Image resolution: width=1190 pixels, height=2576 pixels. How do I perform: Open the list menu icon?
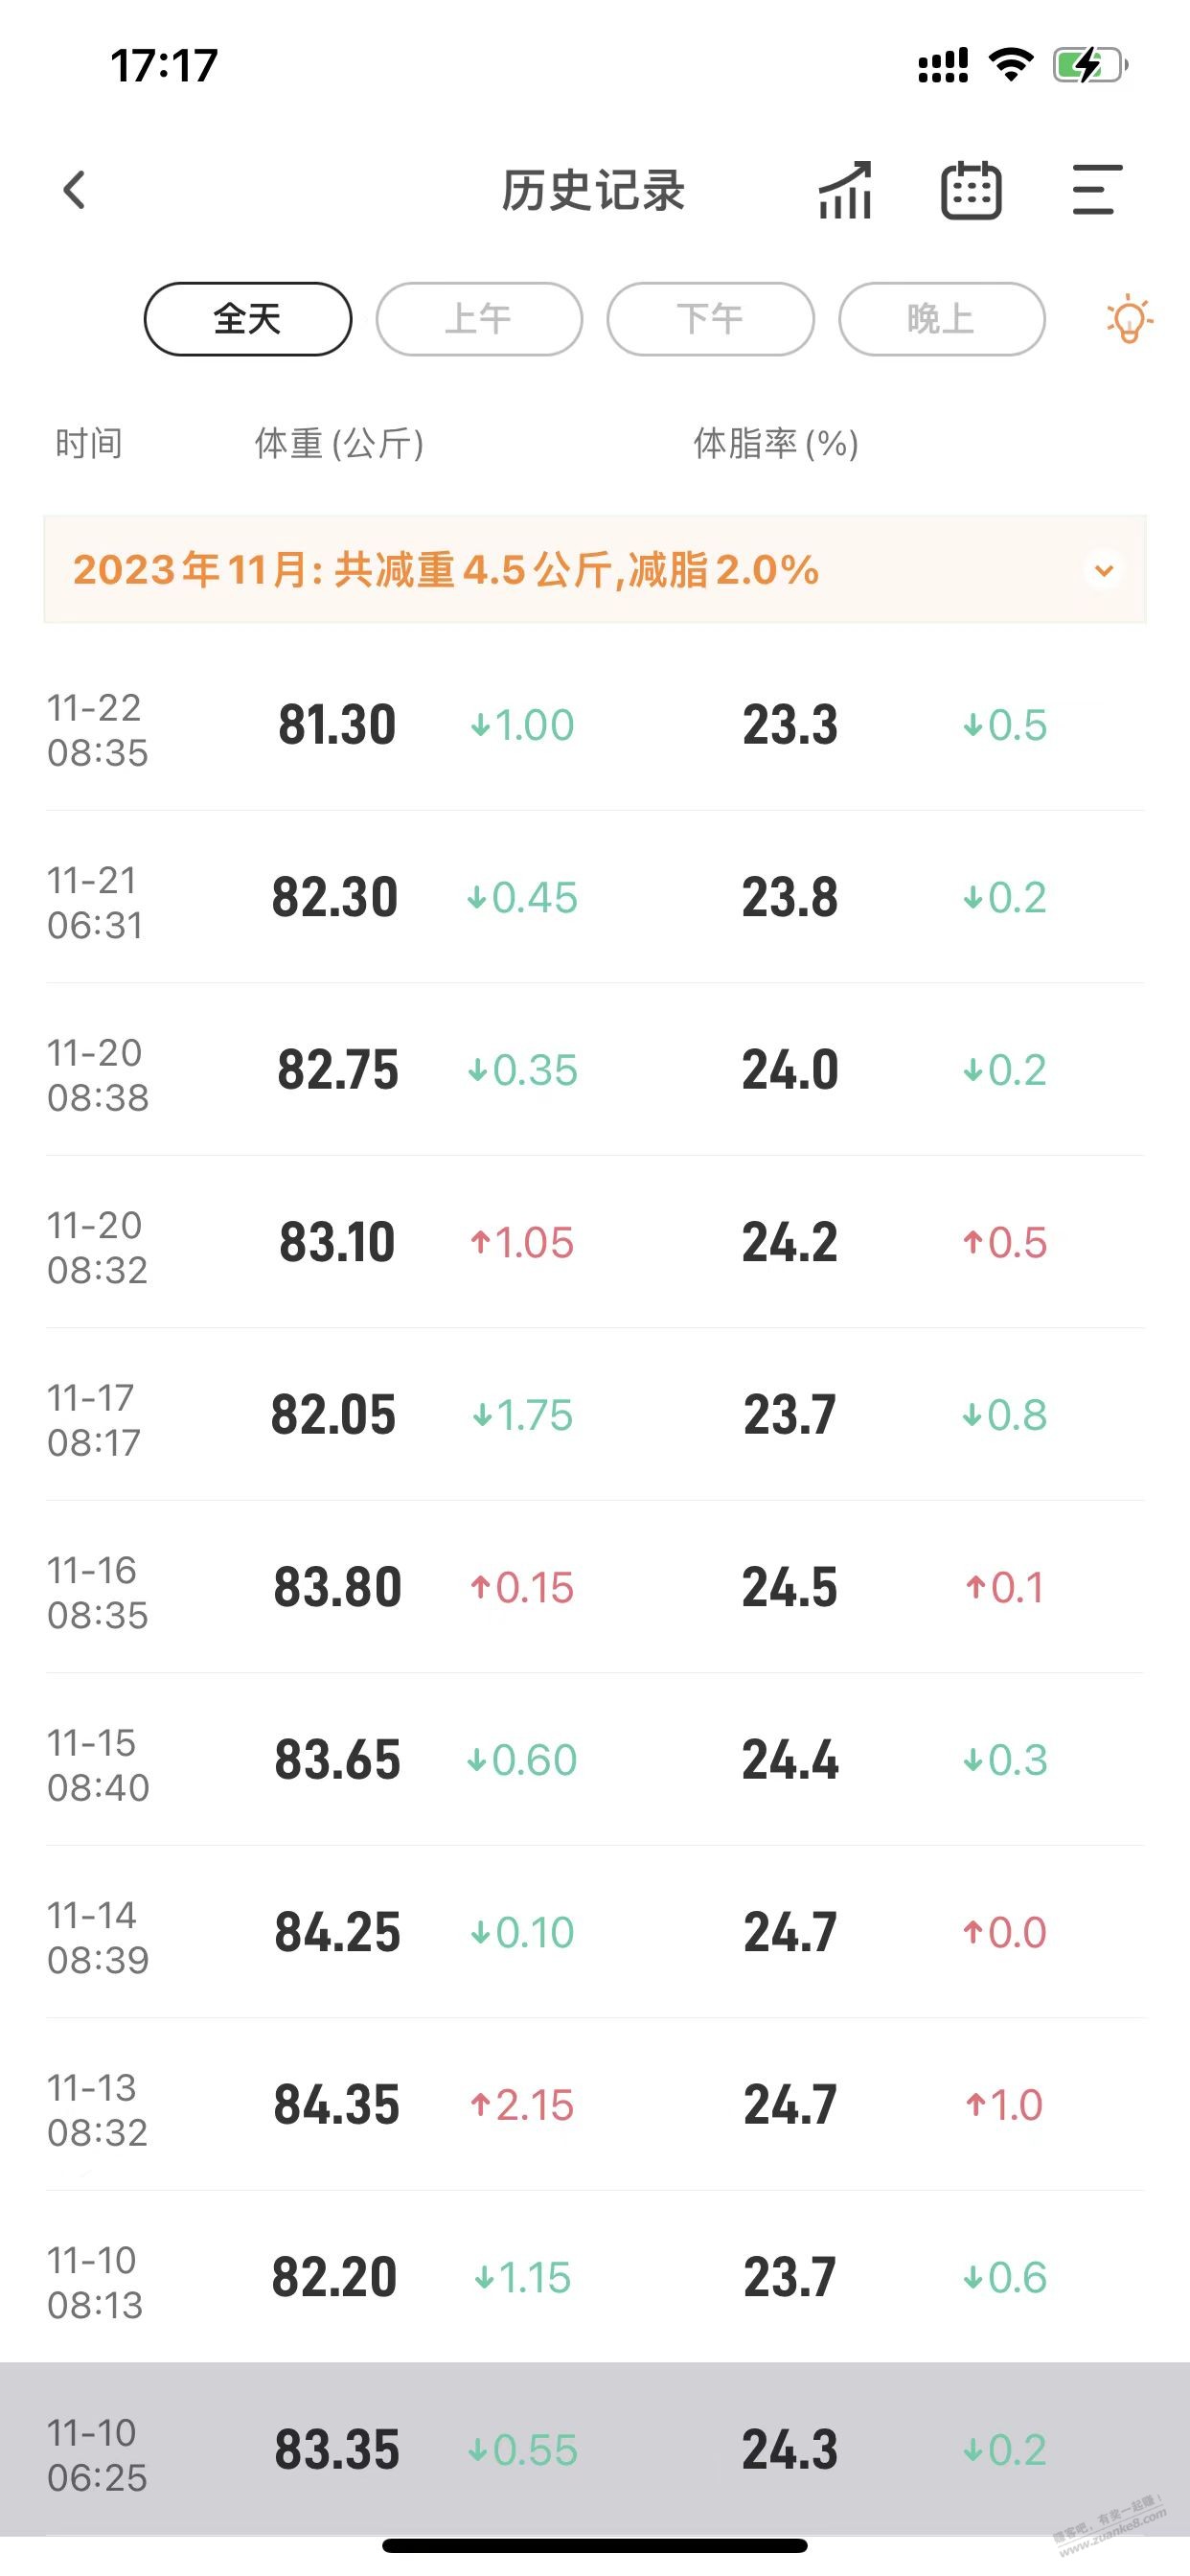pos(1097,190)
